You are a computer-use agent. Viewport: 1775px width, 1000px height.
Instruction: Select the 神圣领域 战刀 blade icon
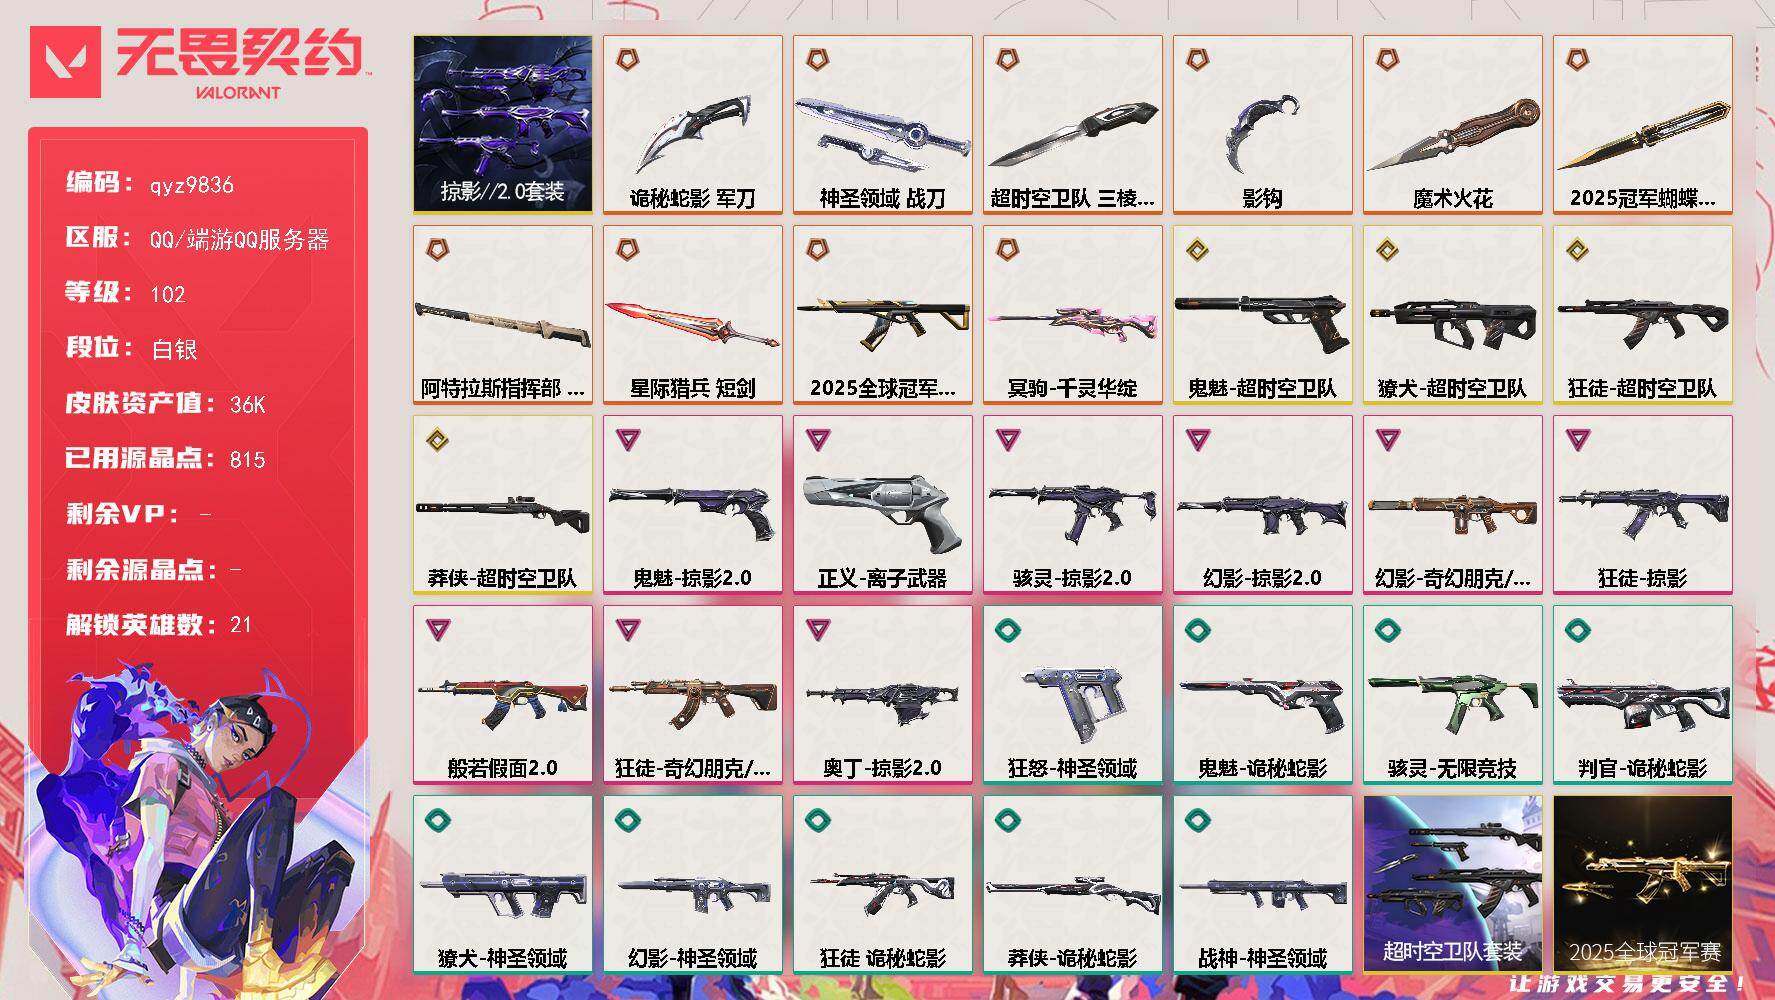[x=882, y=130]
